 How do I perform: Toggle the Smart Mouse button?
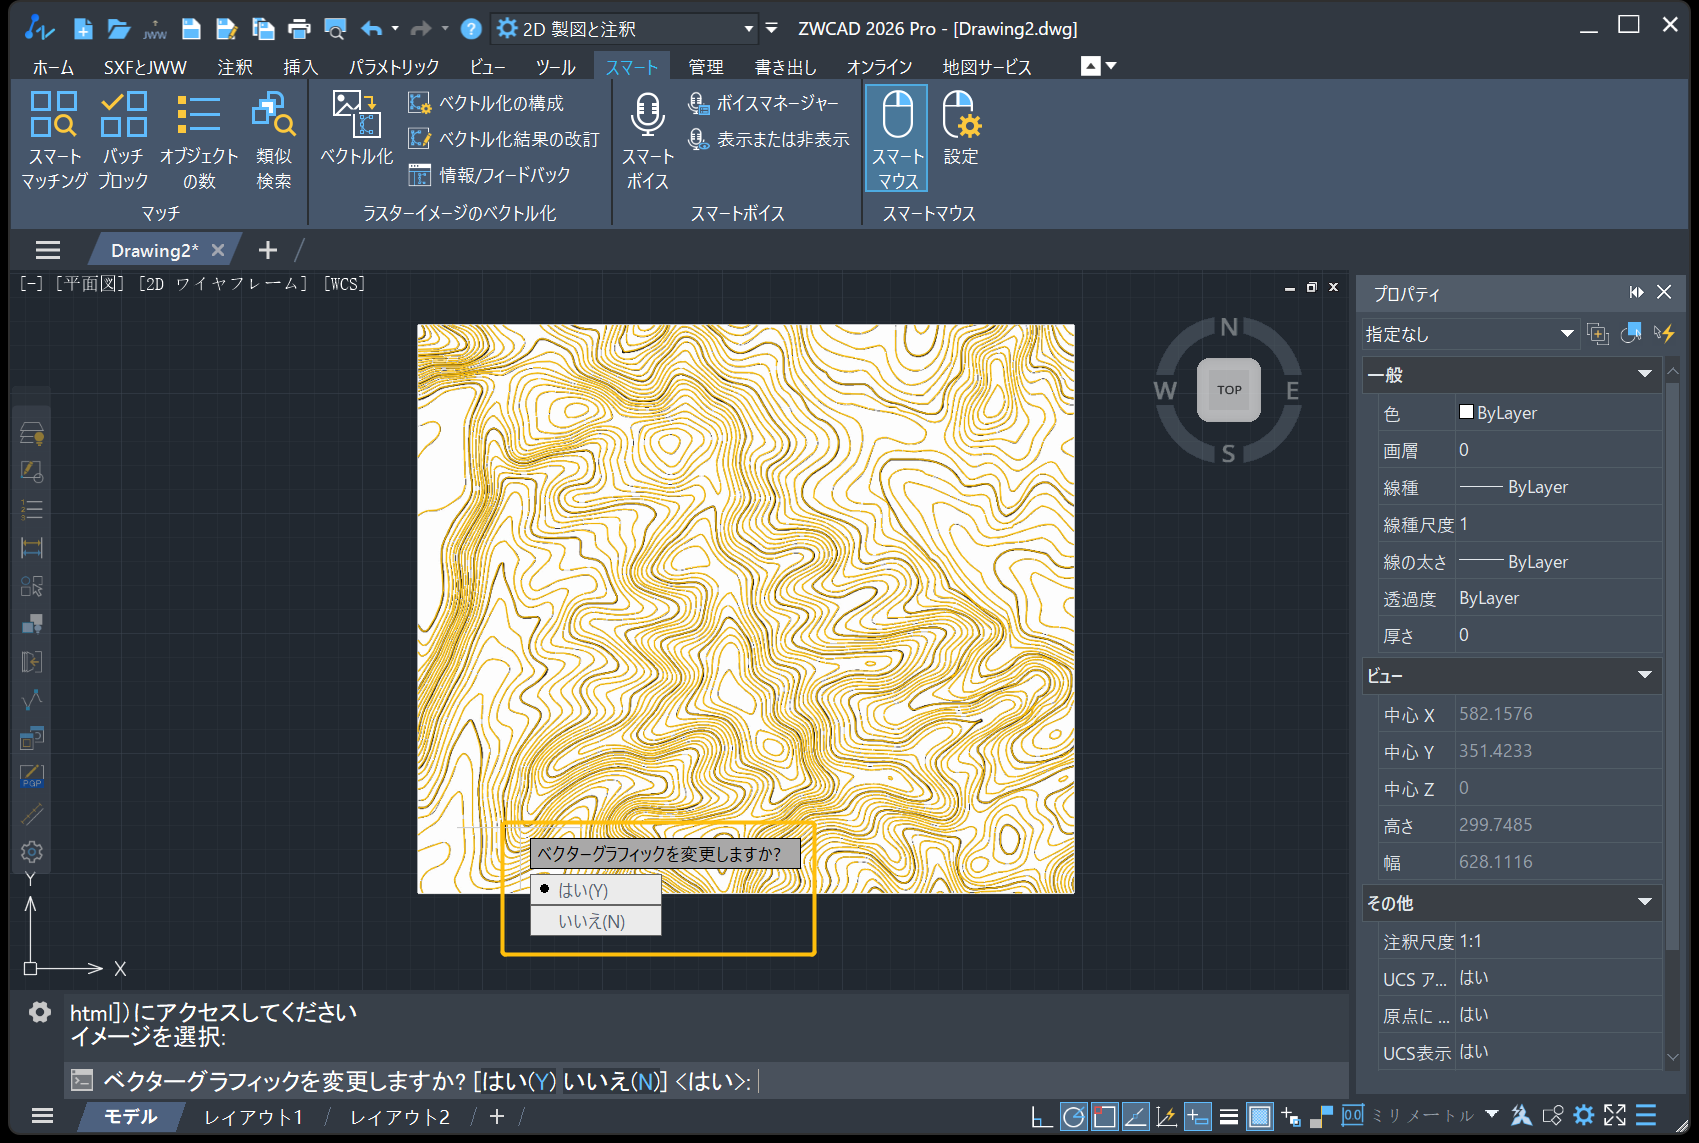click(x=897, y=138)
